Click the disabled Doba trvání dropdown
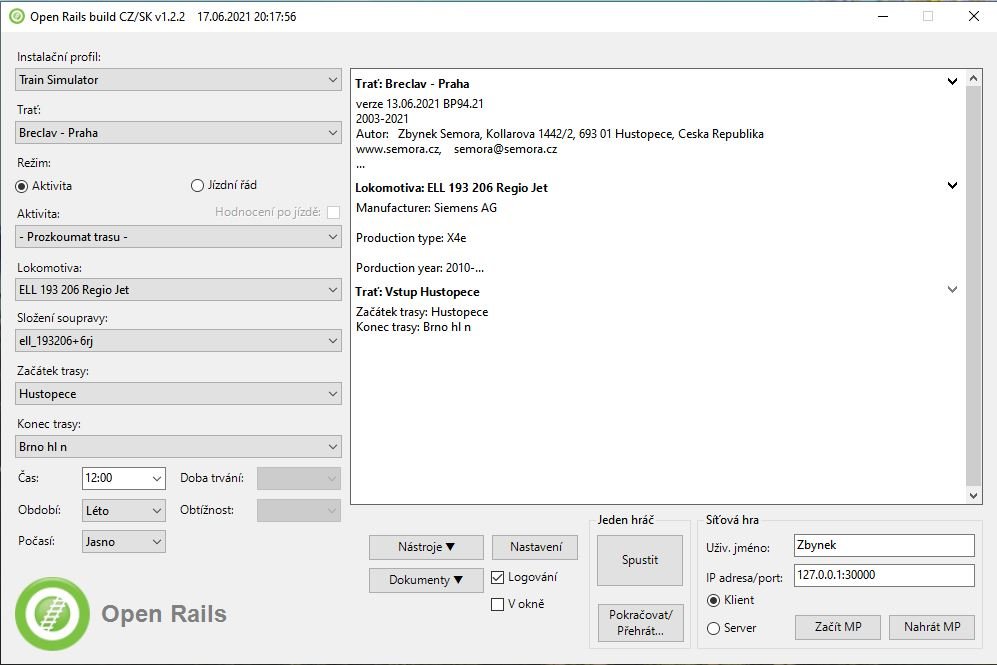 click(299, 478)
